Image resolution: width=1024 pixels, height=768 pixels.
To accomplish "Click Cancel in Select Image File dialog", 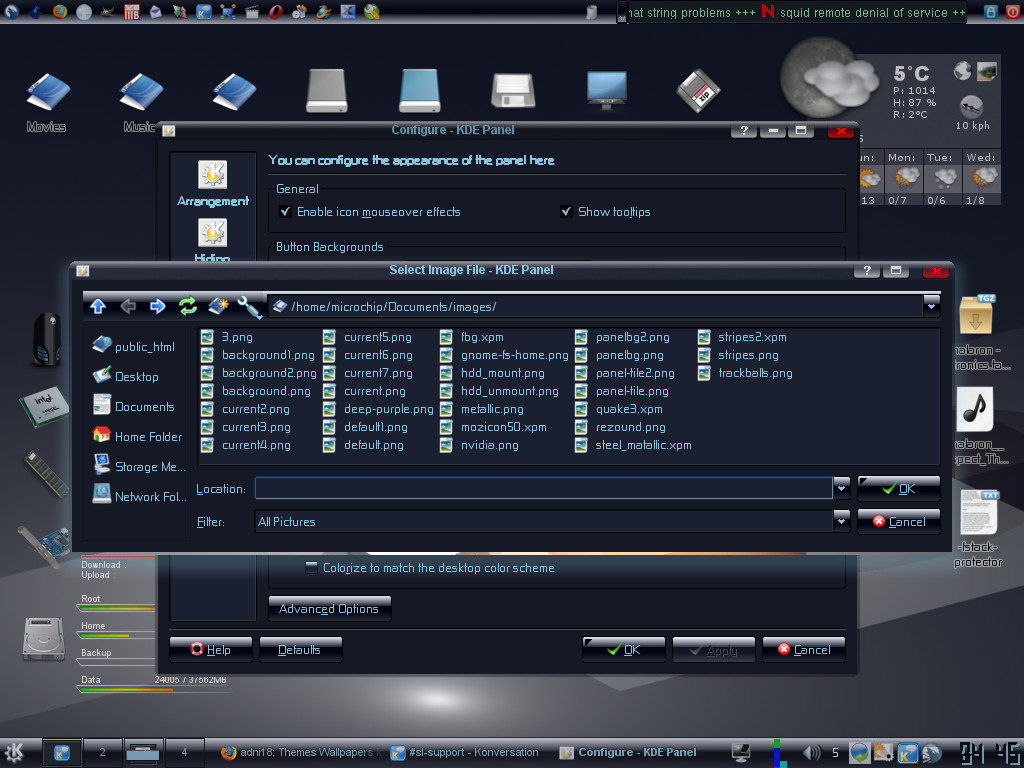I will pos(899,521).
